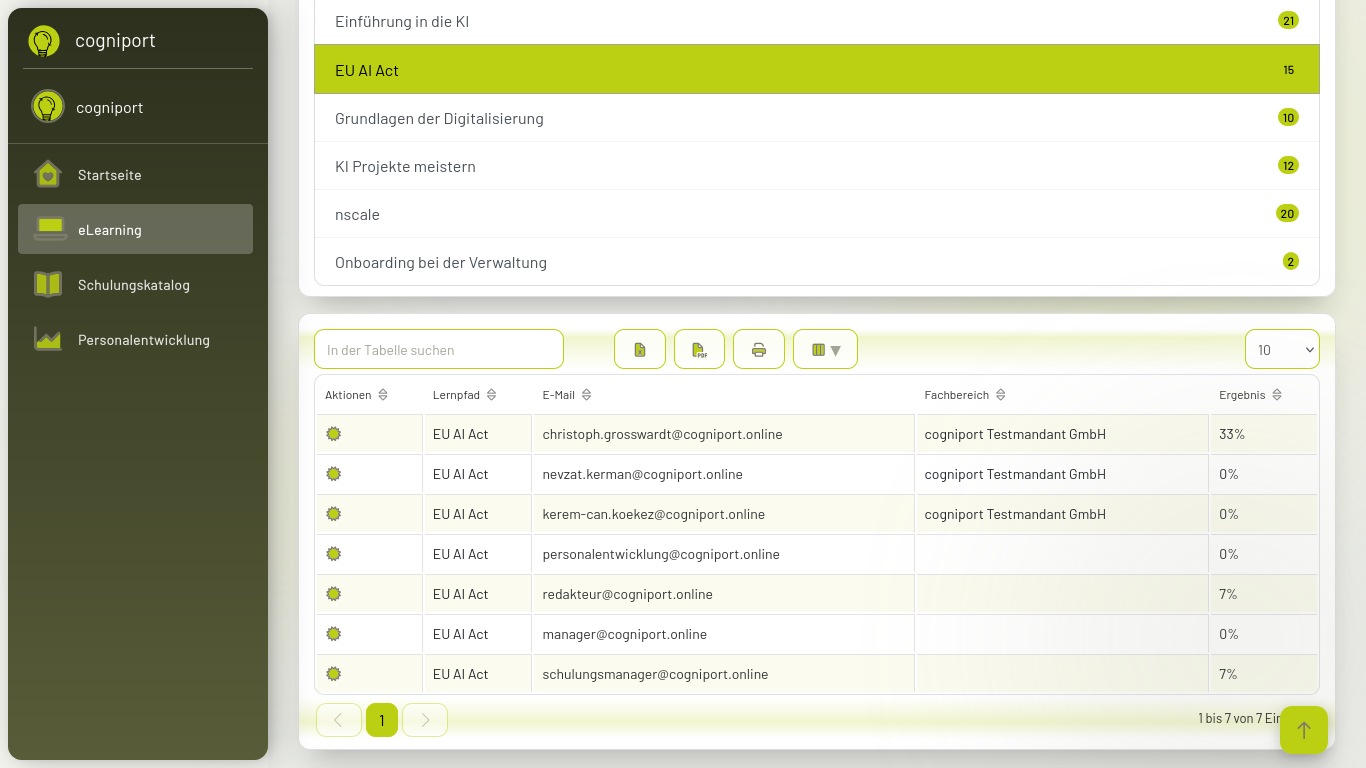Select page 1 in pagination
This screenshot has width=1366, height=768.
click(382, 720)
